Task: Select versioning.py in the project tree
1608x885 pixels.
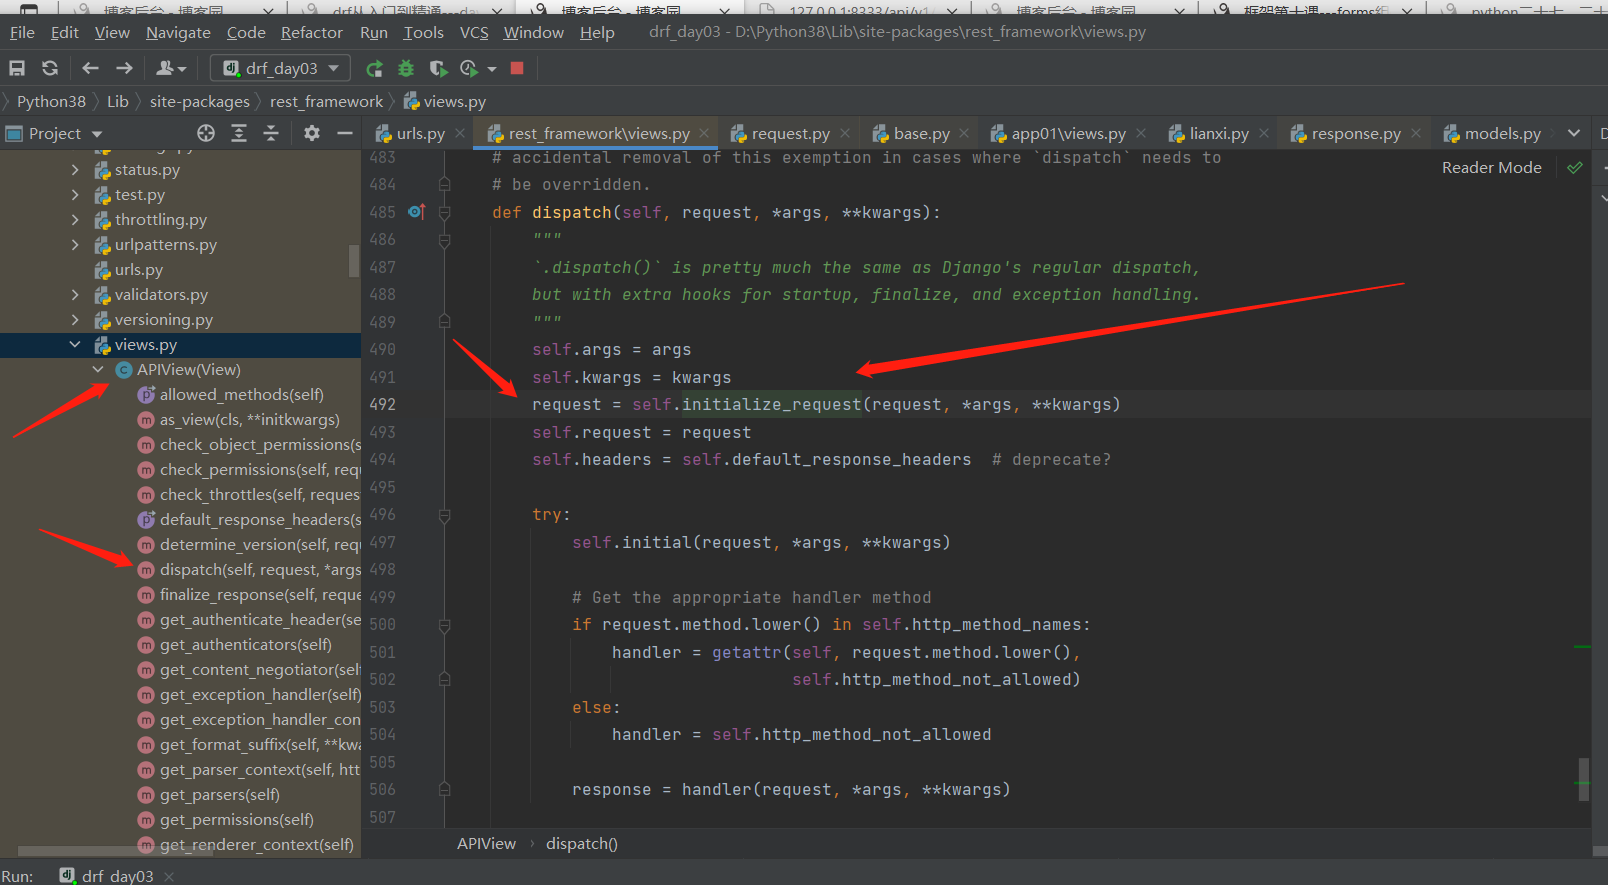Action: [x=164, y=320]
